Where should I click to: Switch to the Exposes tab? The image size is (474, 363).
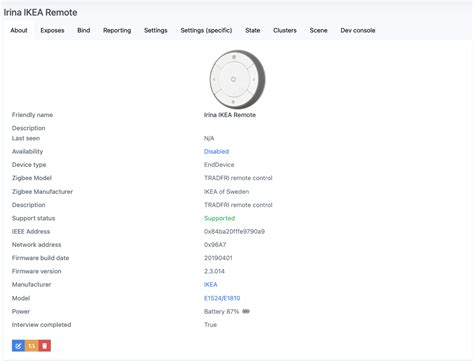click(52, 30)
